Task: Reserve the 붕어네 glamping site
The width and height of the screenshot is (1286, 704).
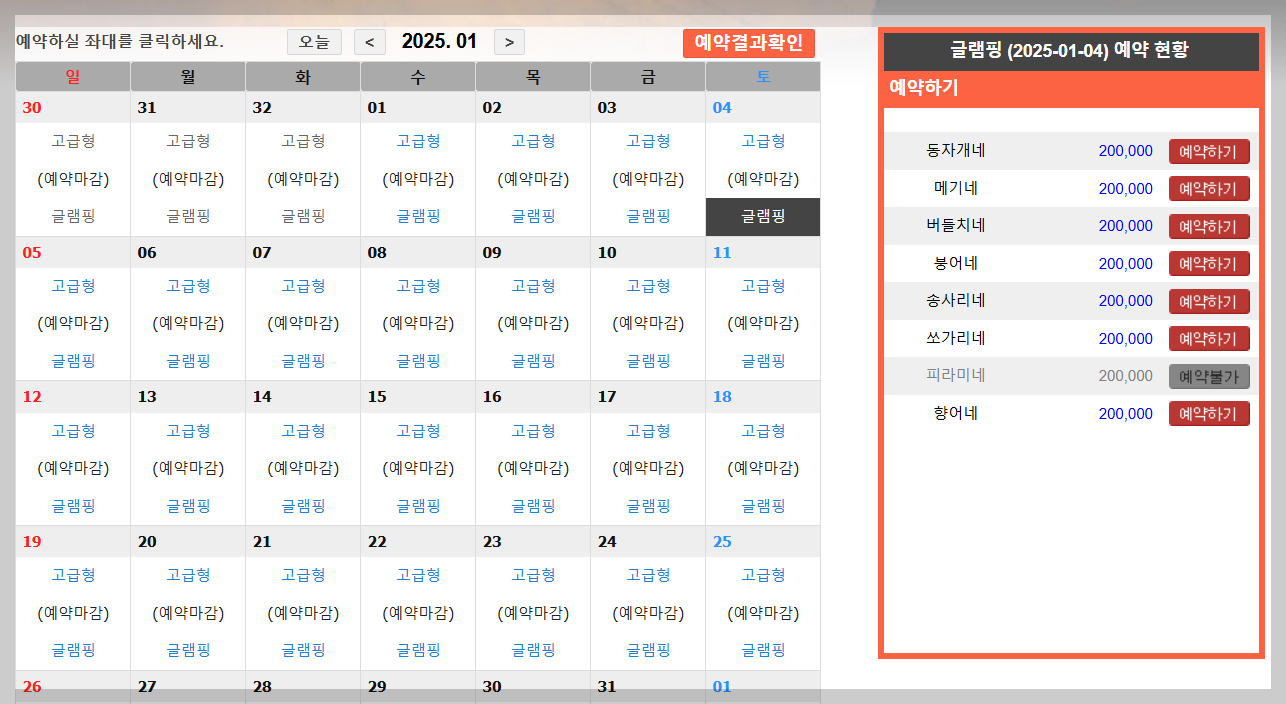Action: coord(1208,263)
